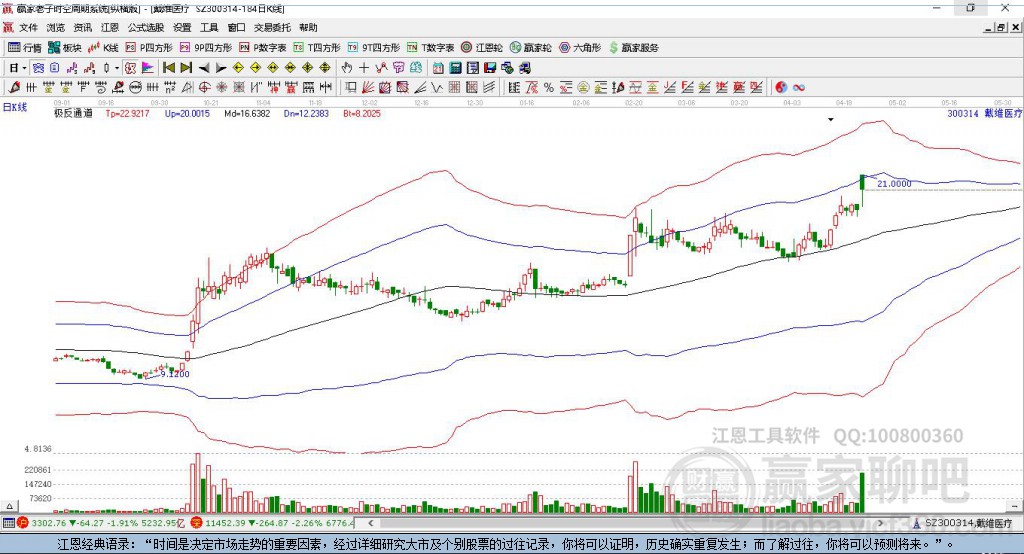
Task: Open the calendar icon
Action: coord(438,68)
